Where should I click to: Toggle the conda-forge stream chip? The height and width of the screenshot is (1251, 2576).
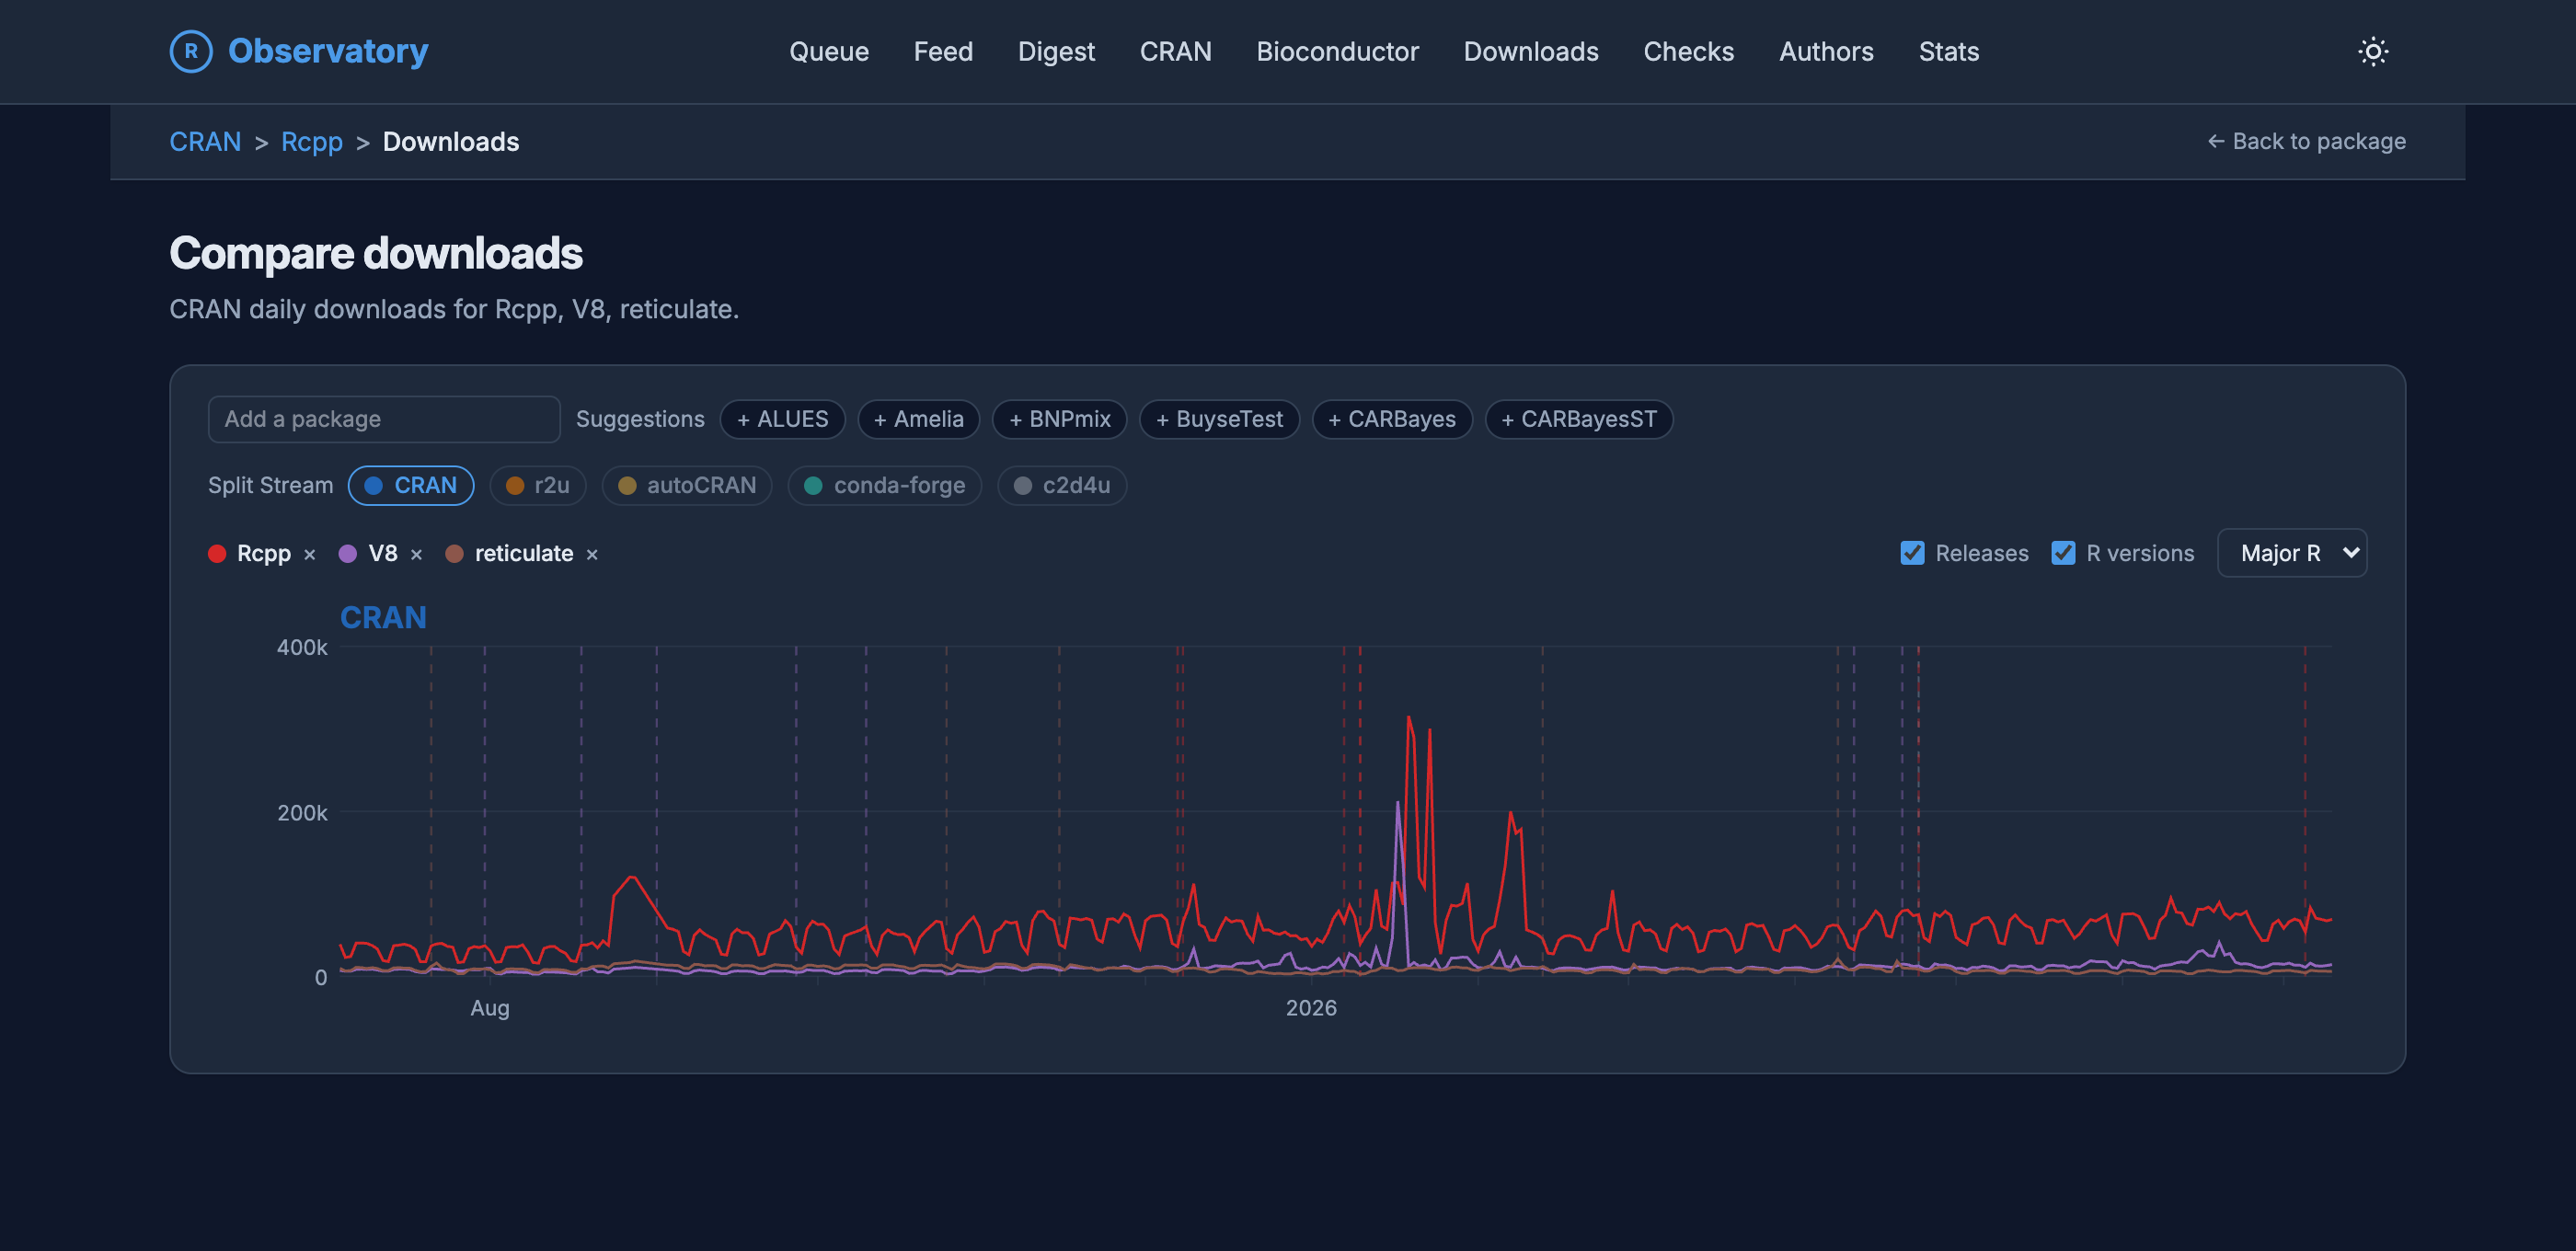(x=885, y=485)
